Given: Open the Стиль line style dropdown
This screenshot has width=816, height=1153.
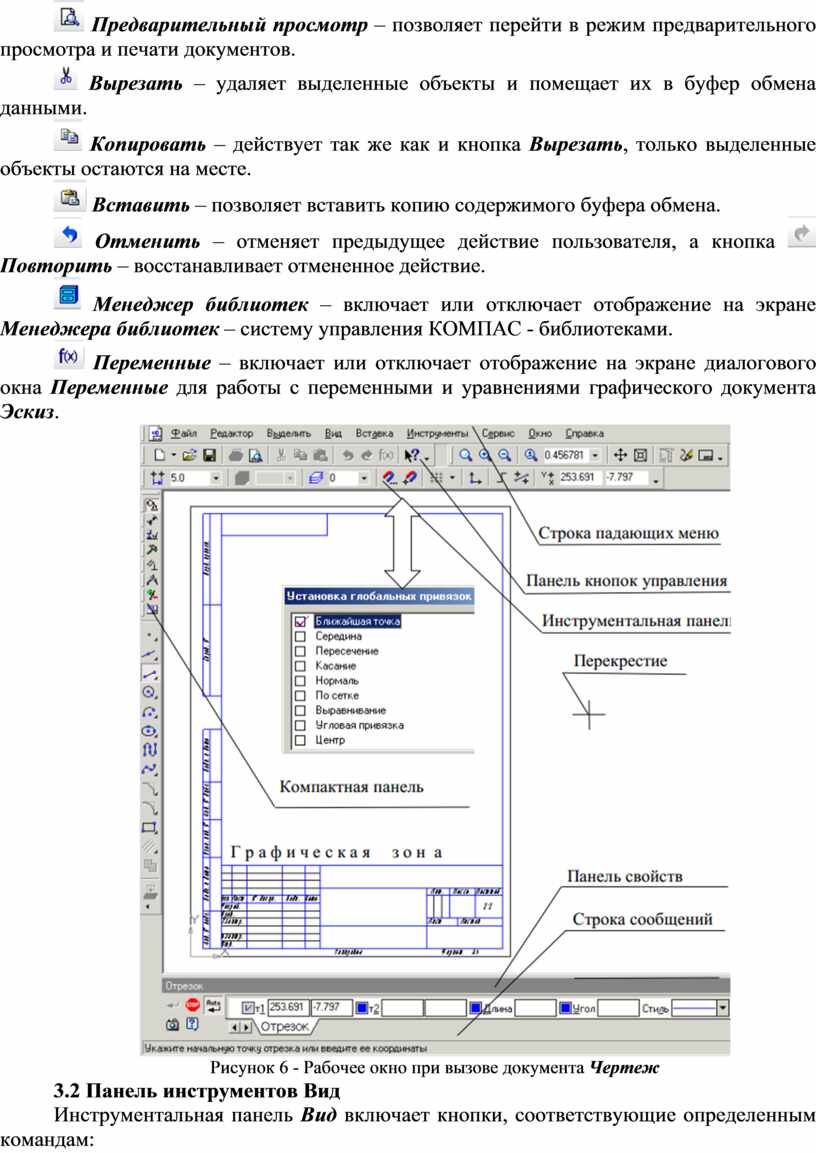Looking at the screenshot, I should coord(723,1008).
